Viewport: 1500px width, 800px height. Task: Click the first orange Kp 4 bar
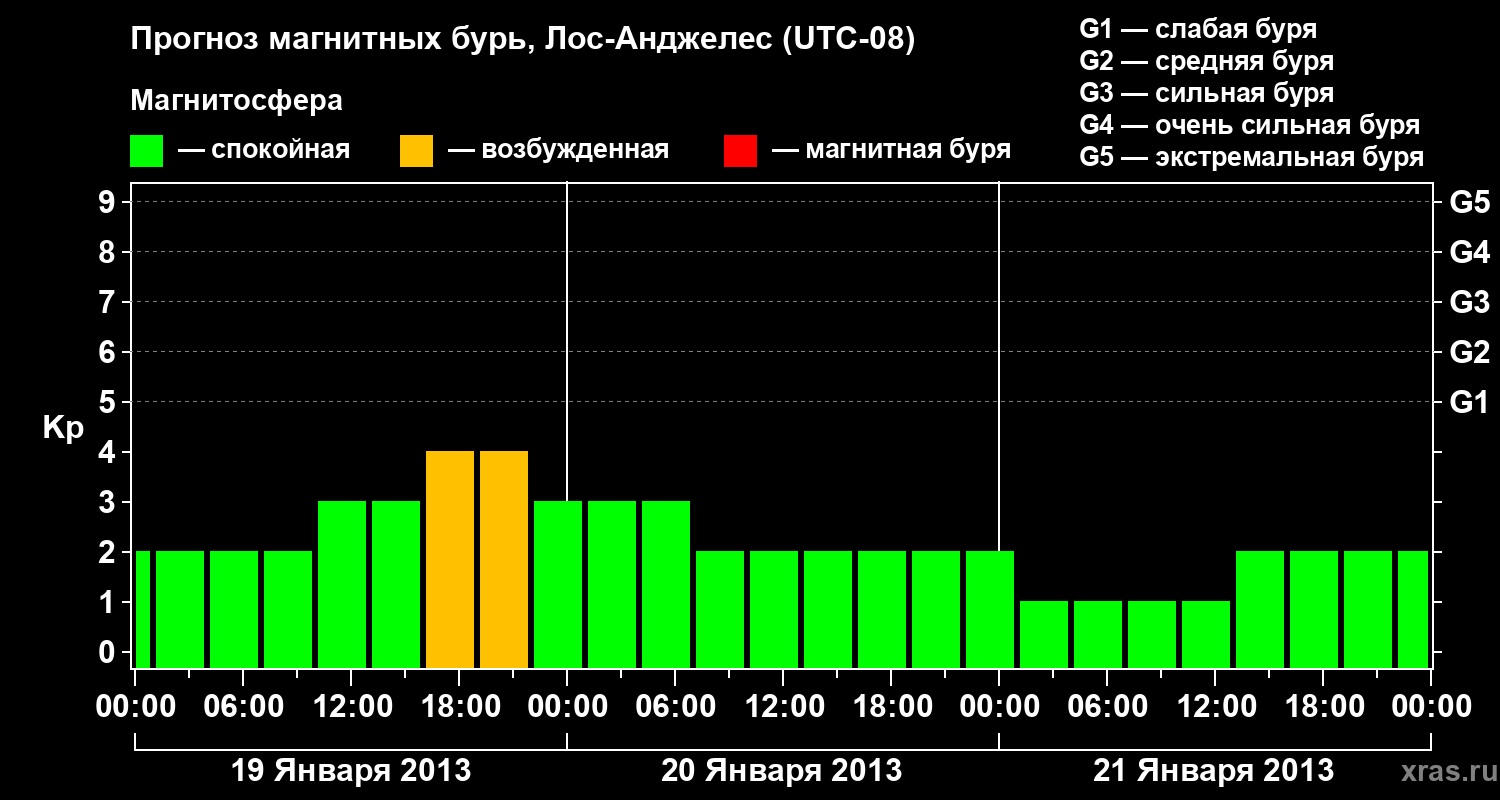pos(450,559)
